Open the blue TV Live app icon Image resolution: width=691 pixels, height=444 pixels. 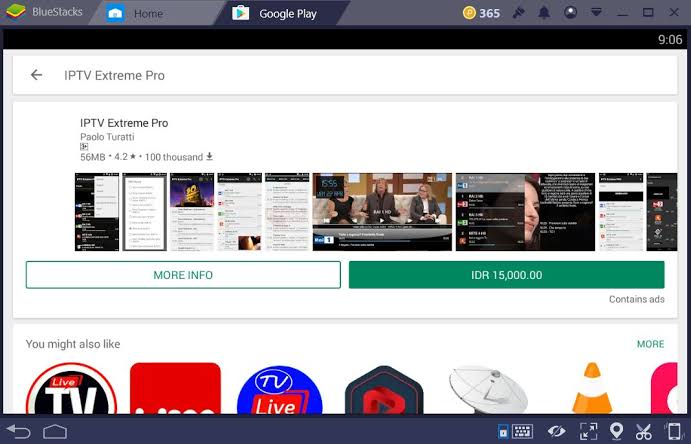coord(279,389)
